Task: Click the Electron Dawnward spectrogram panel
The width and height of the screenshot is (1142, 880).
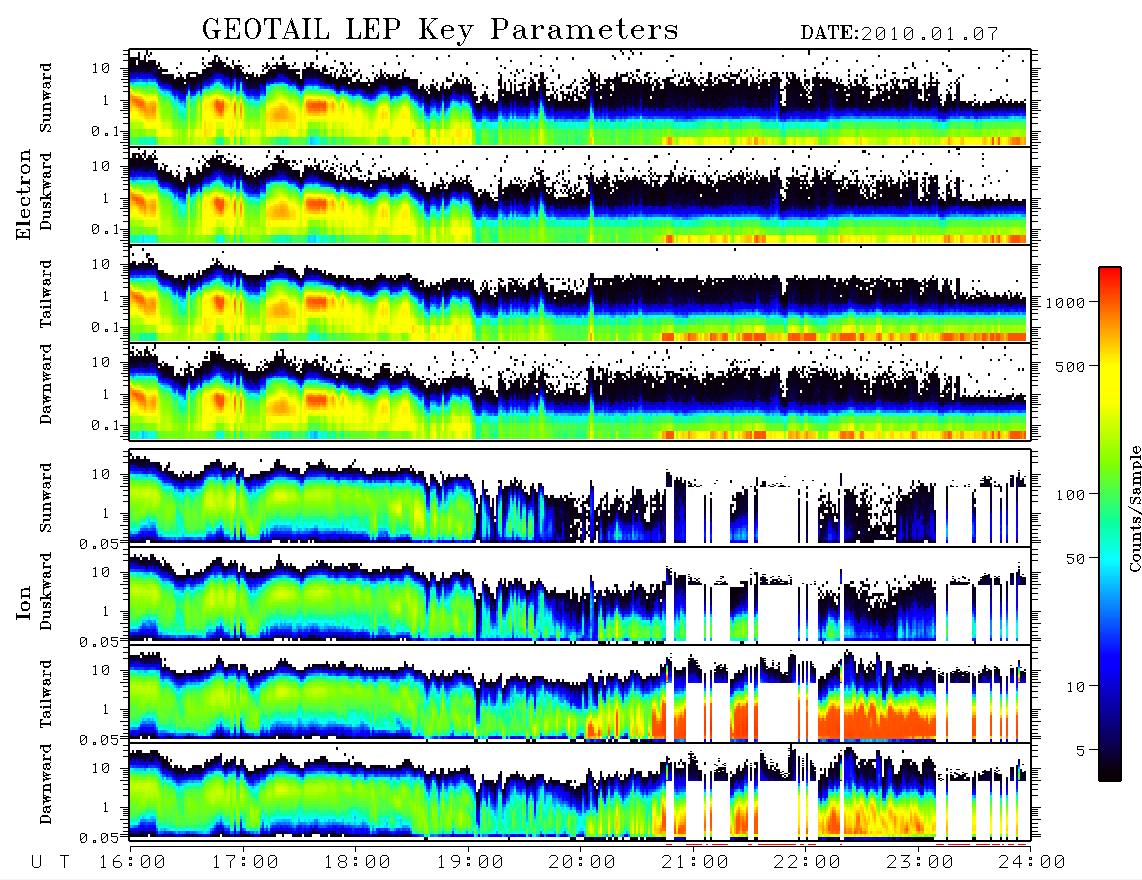Action: coord(580,392)
